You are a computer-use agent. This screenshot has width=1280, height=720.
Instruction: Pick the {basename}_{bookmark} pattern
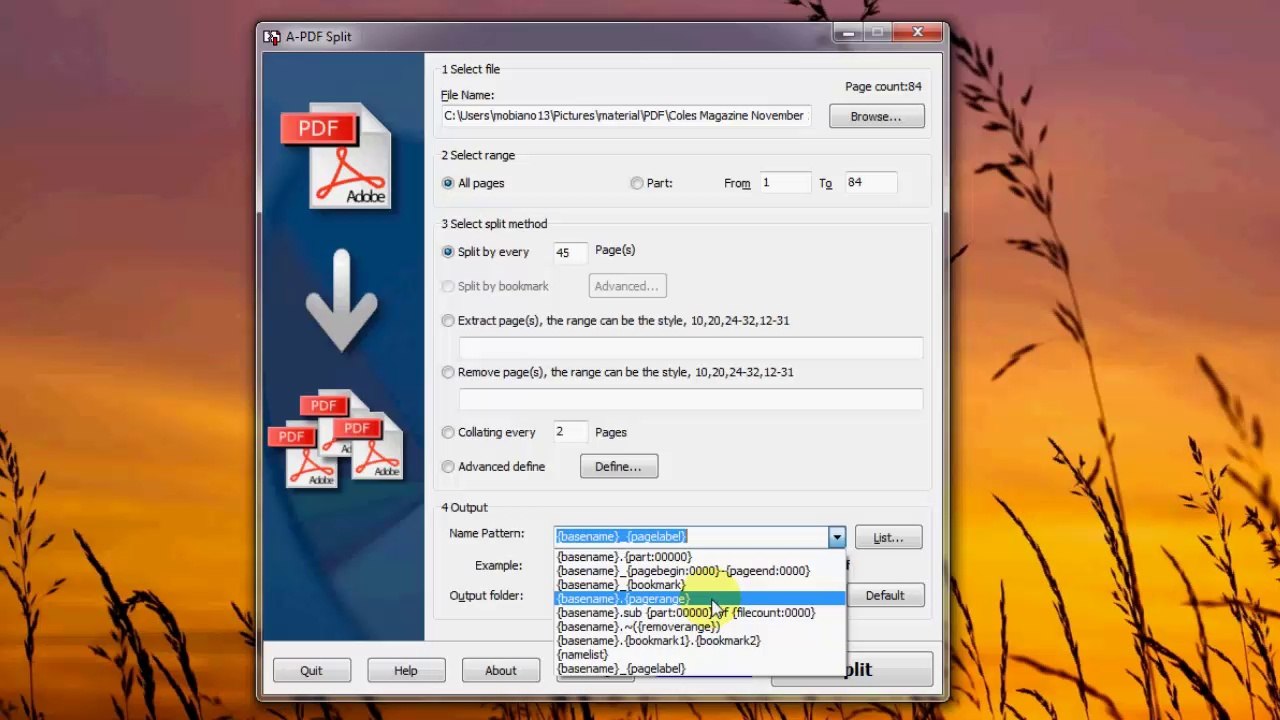click(x=700, y=585)
